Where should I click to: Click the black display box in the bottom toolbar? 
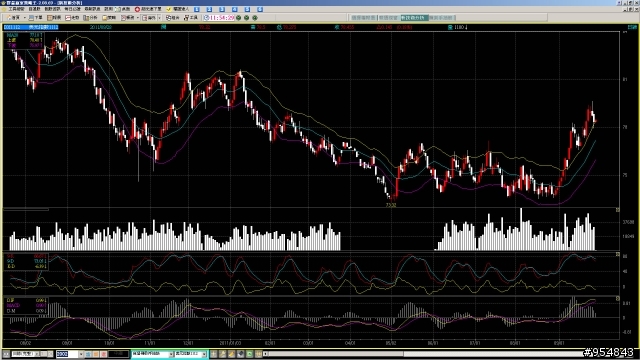pyautogui.click(x=118, y=354)
